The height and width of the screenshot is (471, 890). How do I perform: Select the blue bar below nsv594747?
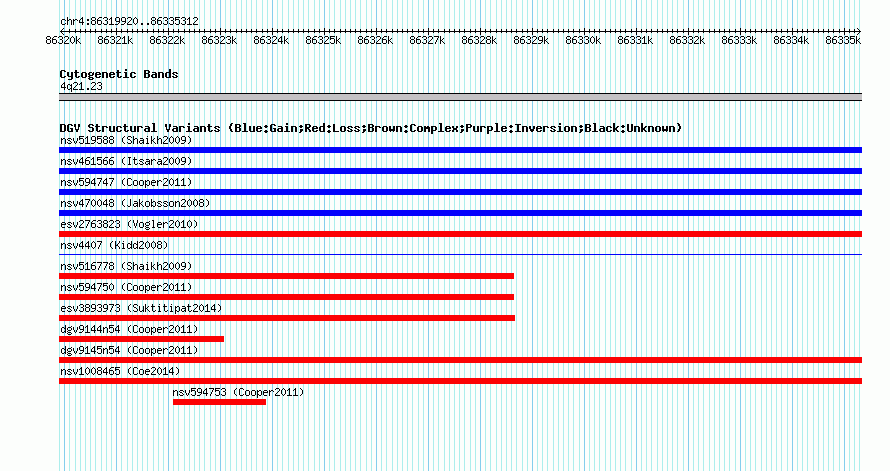(460, 192)
